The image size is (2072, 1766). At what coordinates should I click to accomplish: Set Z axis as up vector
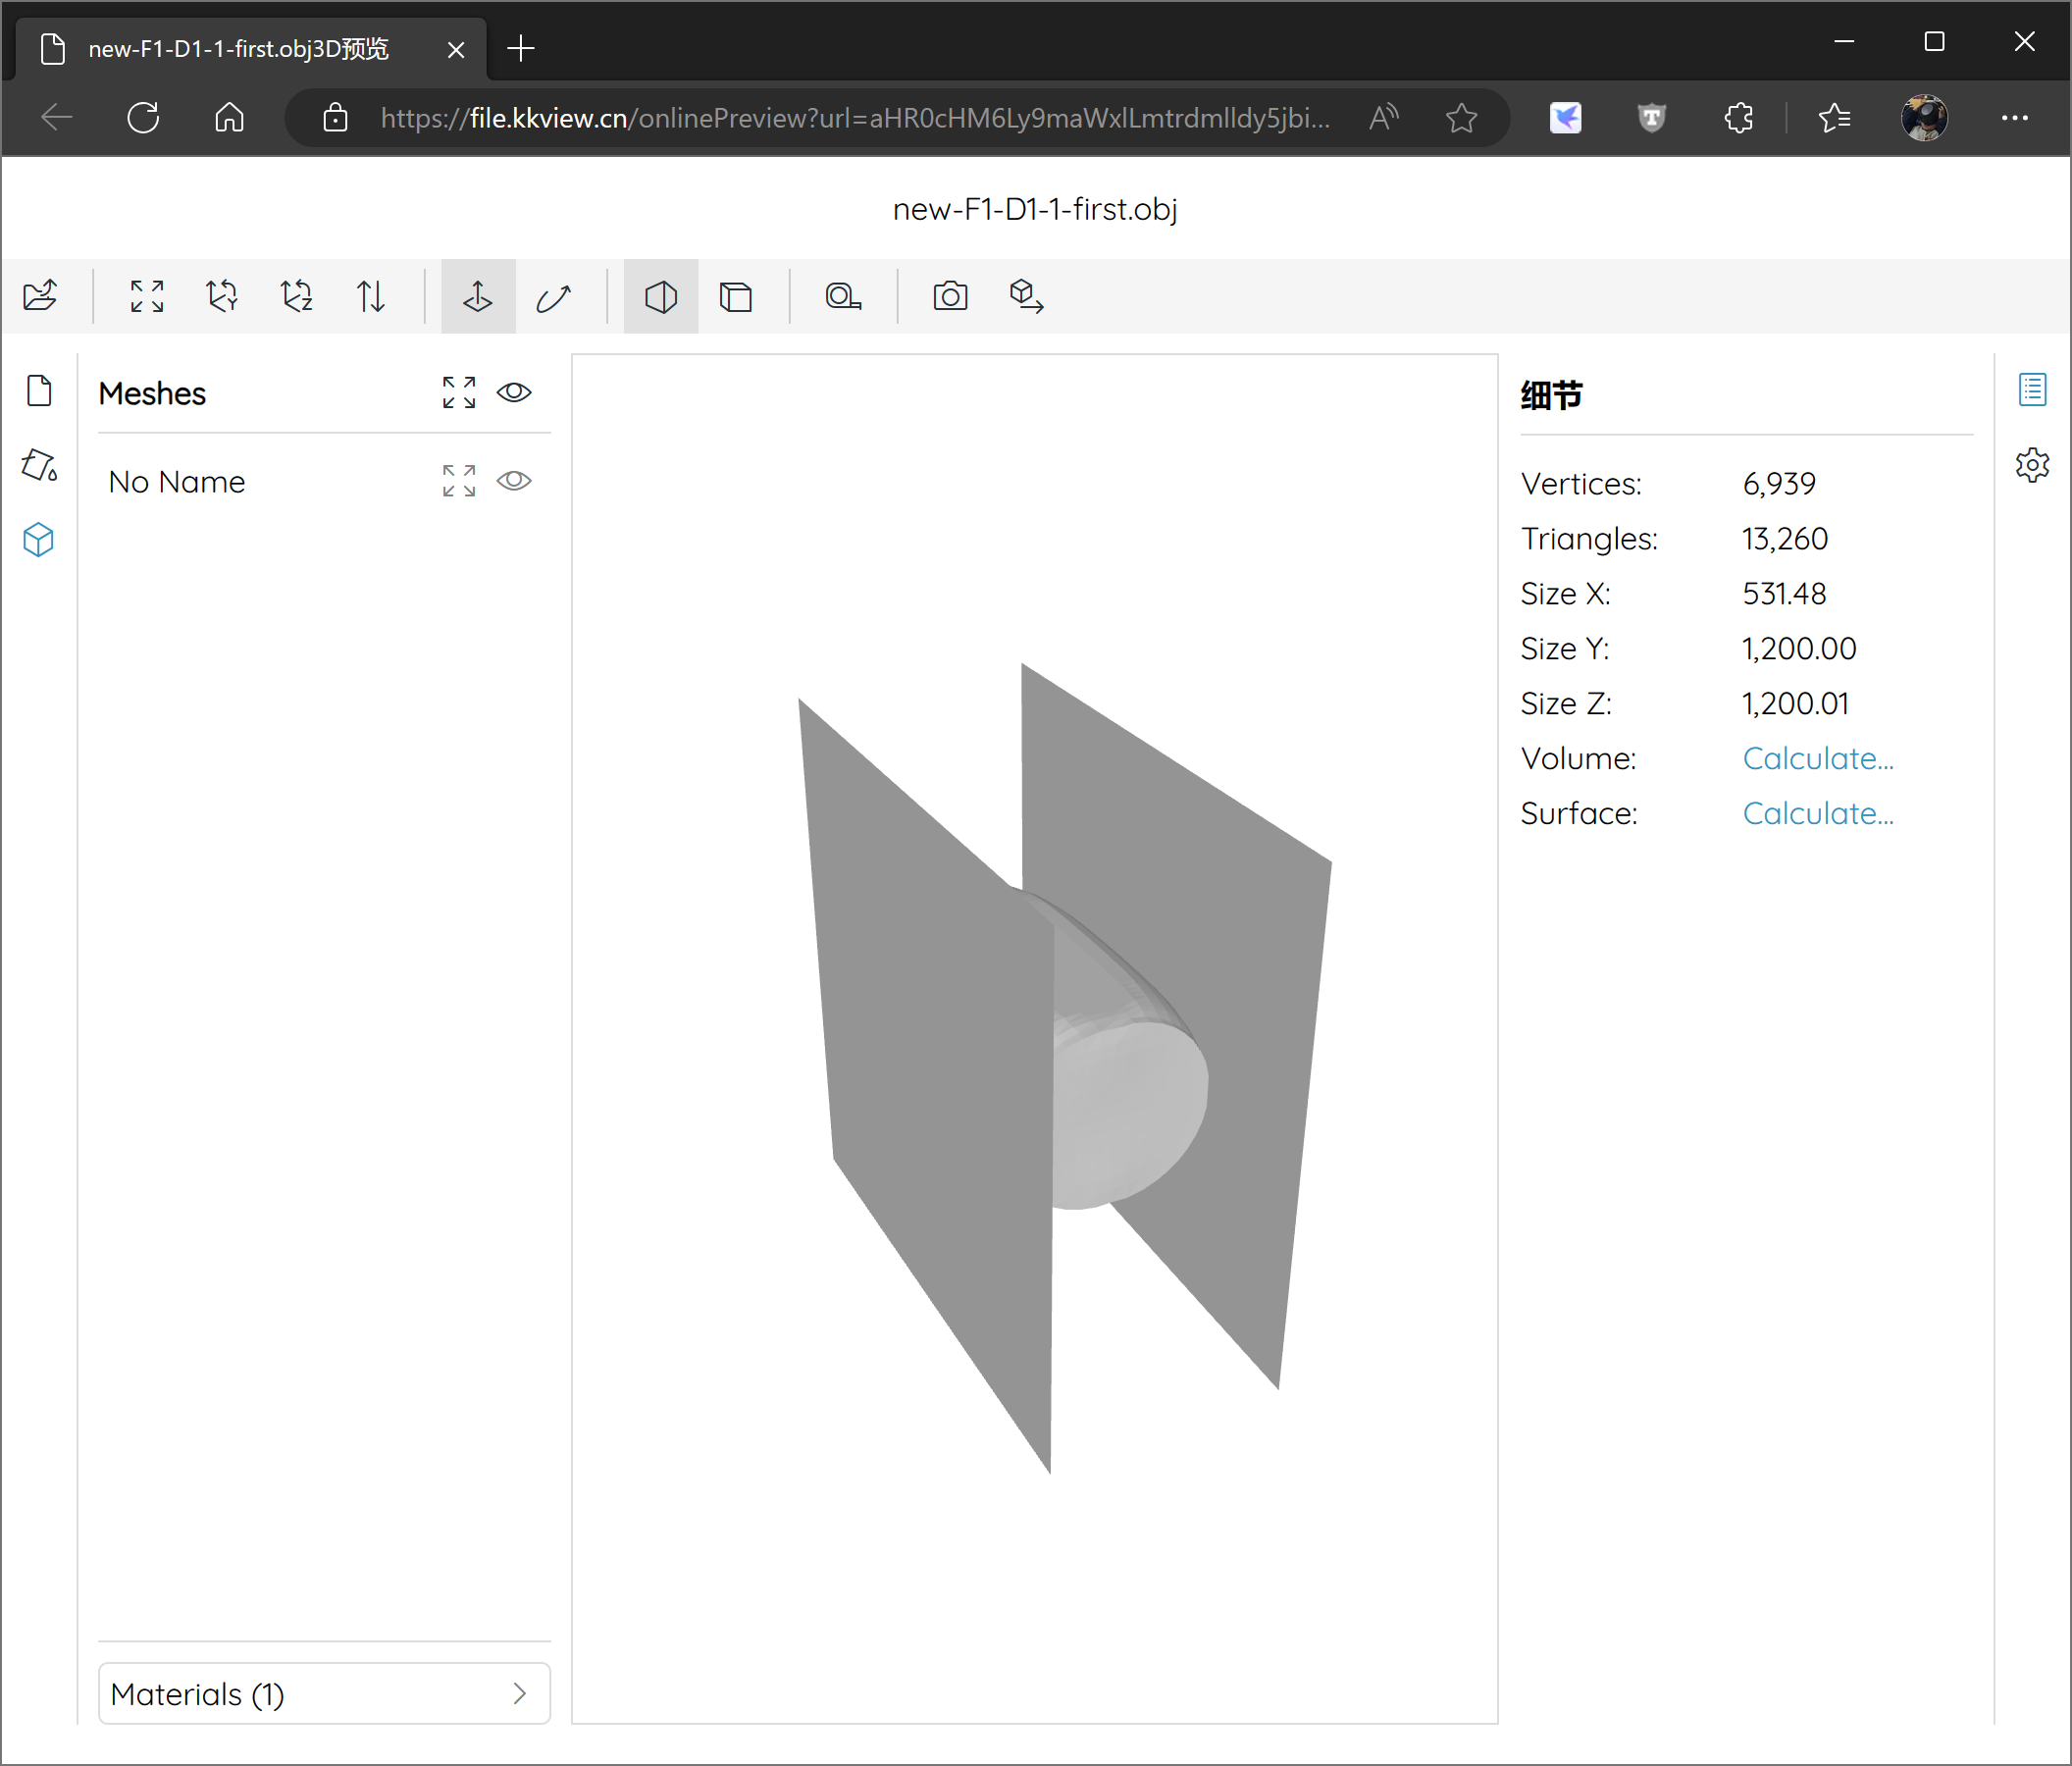tap(296, 296)
